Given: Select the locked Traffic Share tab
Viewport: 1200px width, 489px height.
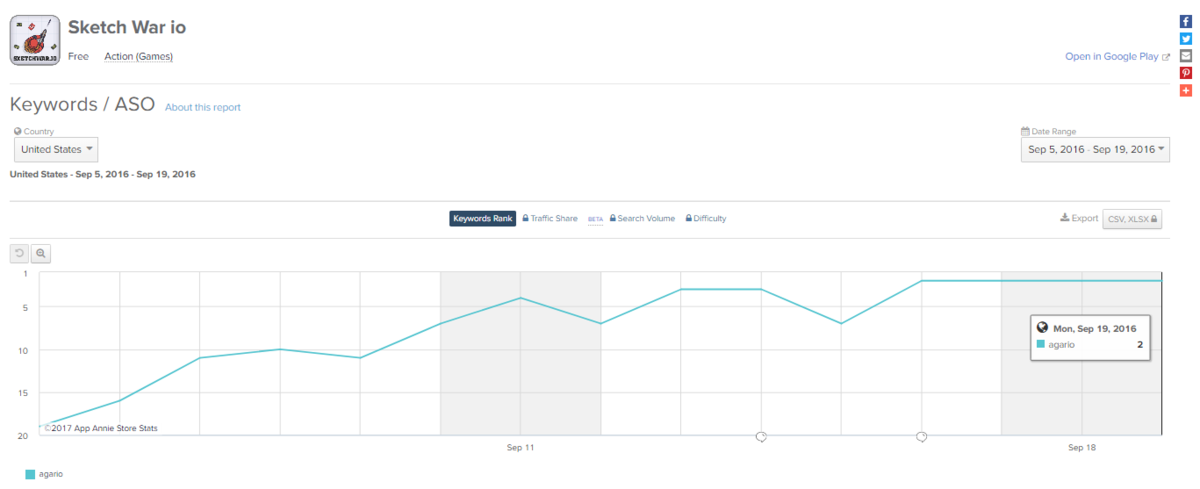Looking at the screenshot, I should pos(550,218).
